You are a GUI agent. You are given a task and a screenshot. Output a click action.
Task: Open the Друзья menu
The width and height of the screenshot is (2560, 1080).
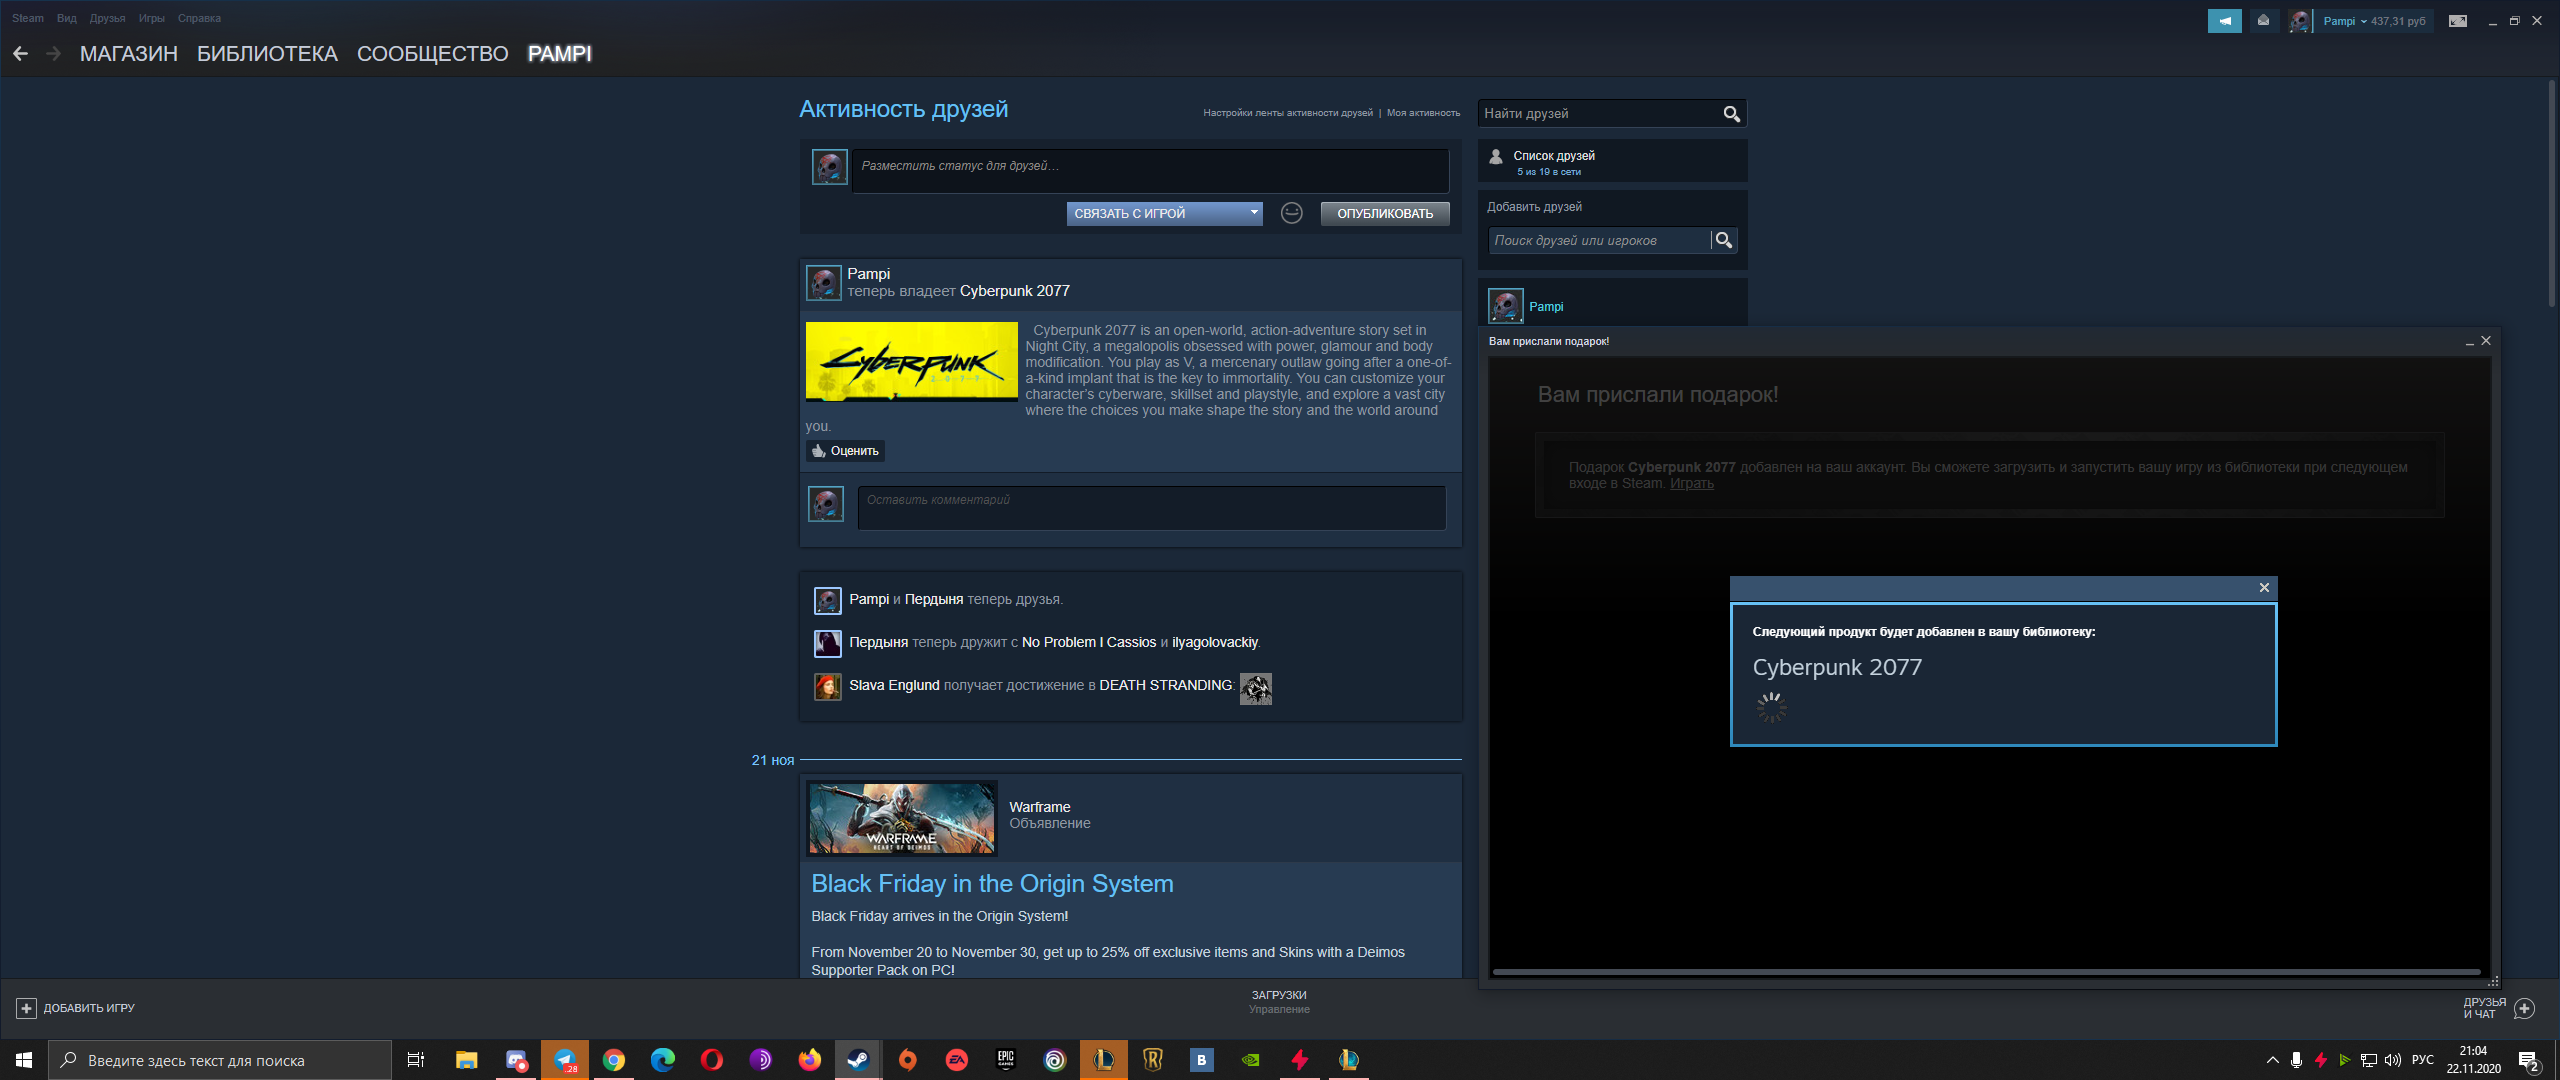pyautogui.click(x=107, y=18)
